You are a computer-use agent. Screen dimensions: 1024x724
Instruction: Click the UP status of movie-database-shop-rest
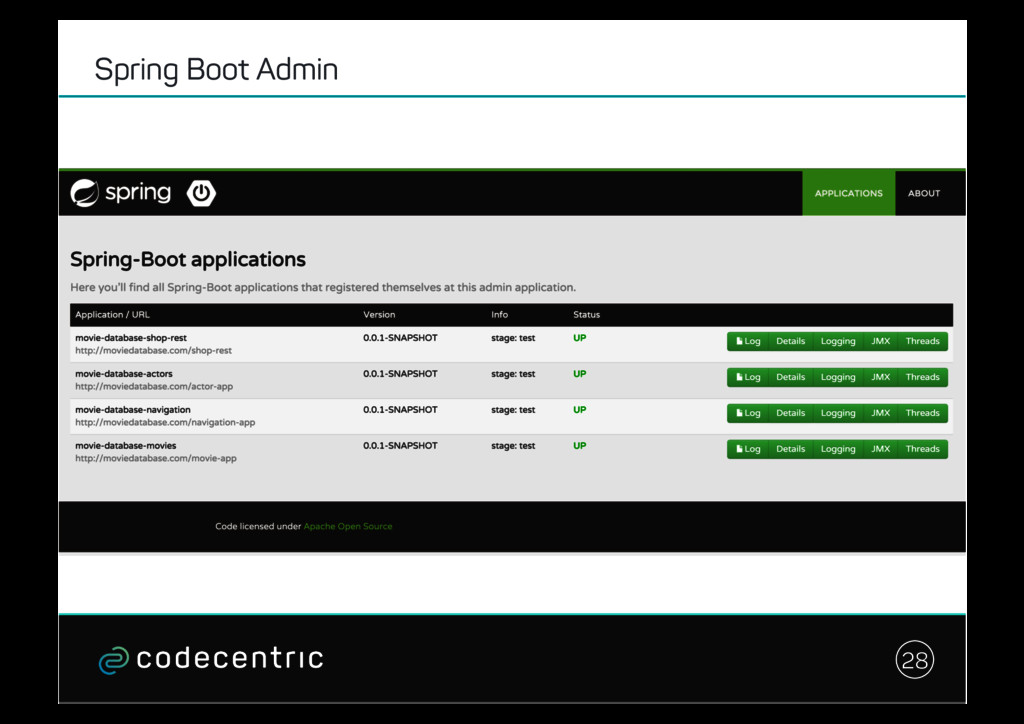tap(580, 338)
